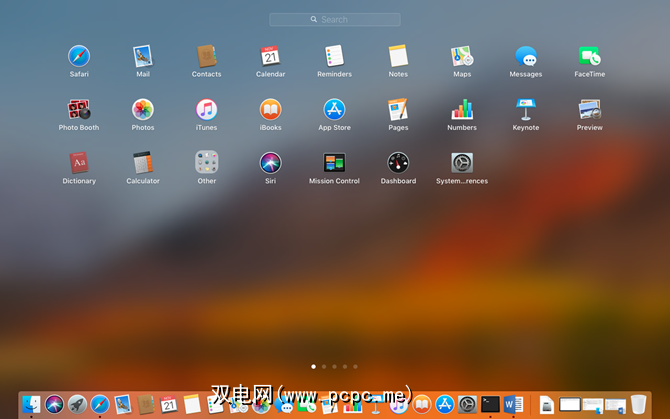Switch to the third Launchpad page dot

tap(334, 366)
